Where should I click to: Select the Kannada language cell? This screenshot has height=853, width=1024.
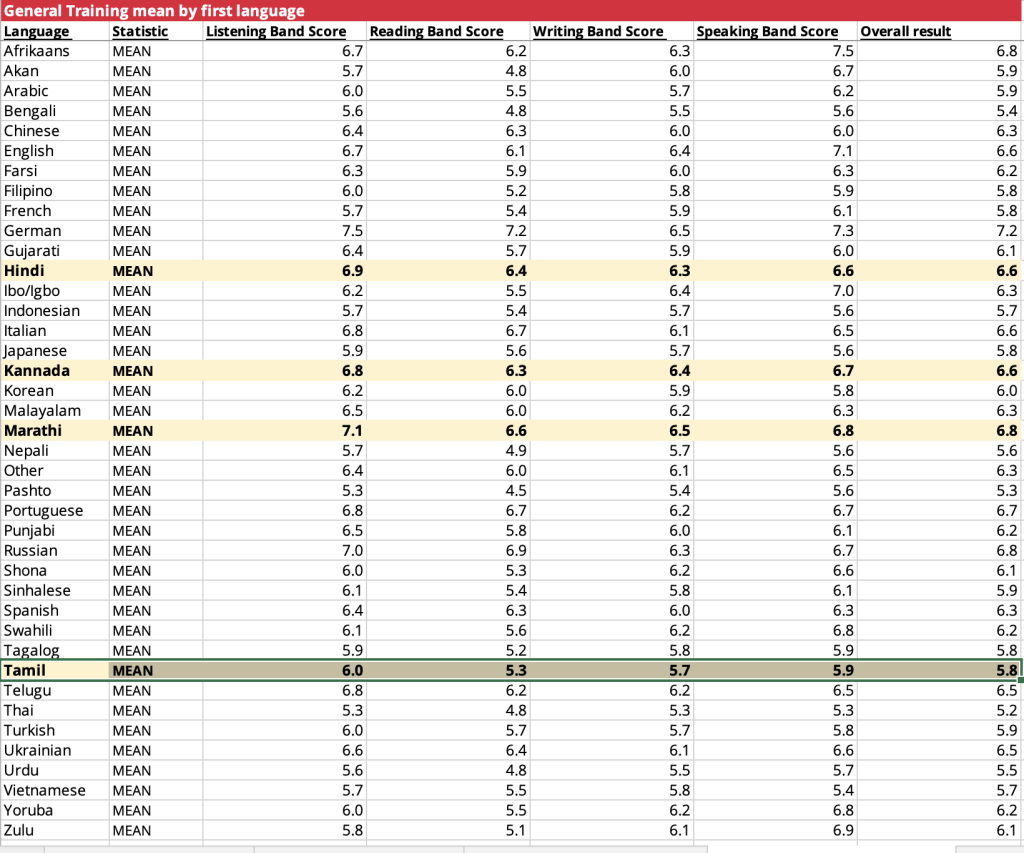(36, 371)
